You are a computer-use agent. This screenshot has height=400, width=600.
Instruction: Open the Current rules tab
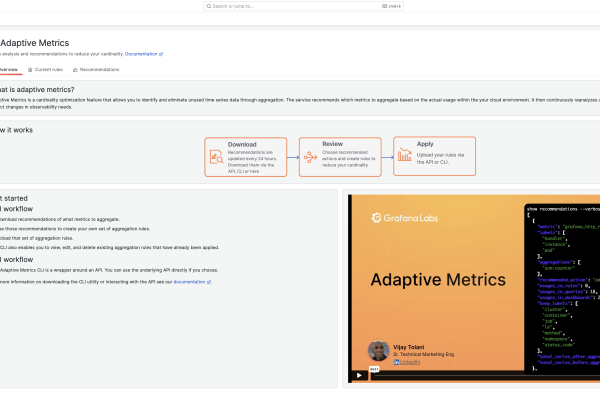coord(49,70)
